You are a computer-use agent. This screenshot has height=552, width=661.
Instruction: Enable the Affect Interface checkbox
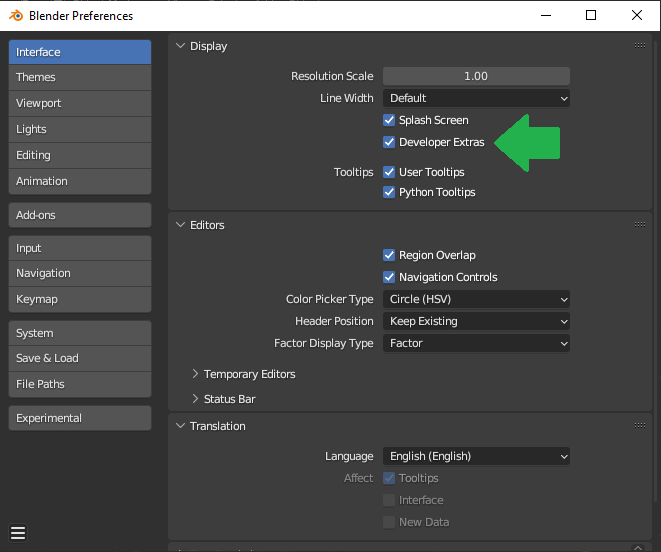(389, 500)
